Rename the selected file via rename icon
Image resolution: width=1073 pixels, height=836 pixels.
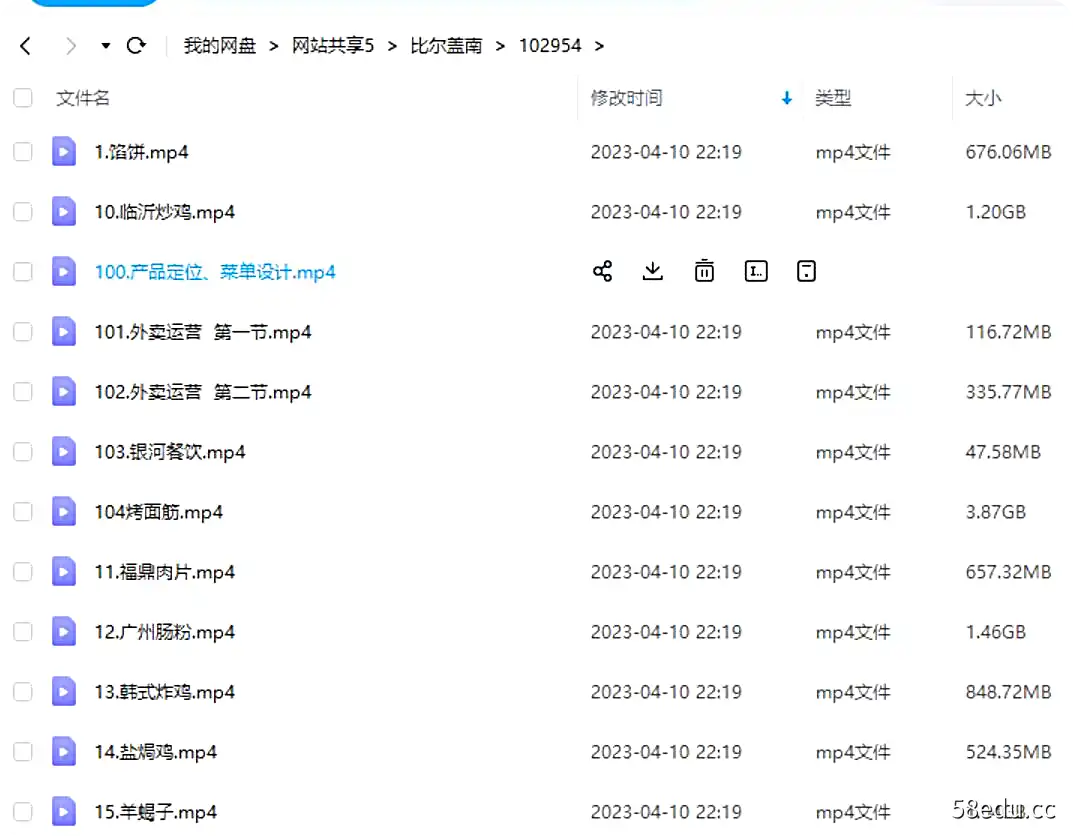pyautogui.click(x=756, y=270)
